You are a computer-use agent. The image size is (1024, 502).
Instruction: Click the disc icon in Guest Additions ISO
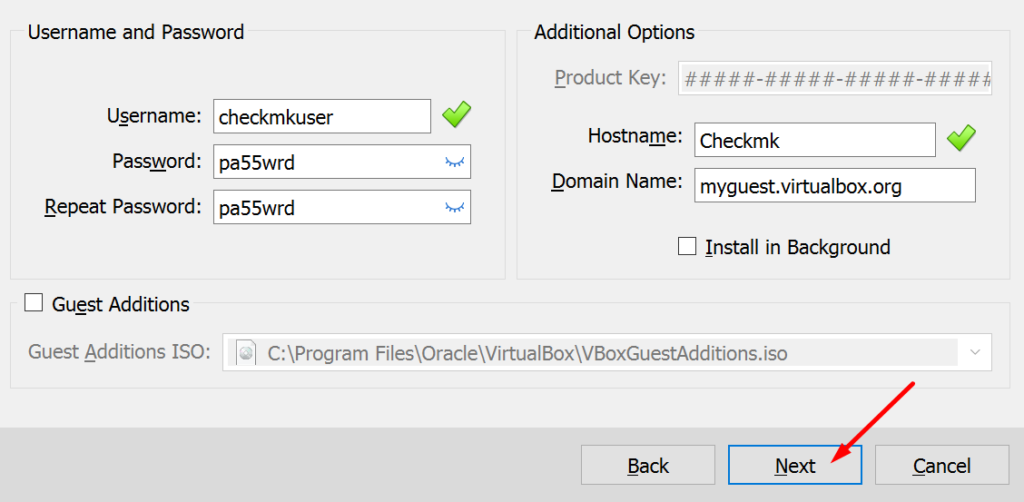tap(246, 353)
